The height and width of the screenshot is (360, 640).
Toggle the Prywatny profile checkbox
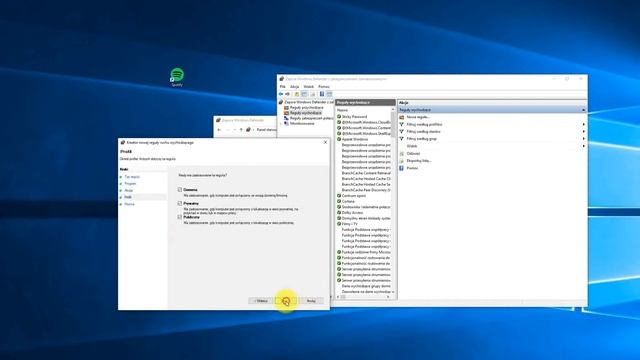(180, 203)
